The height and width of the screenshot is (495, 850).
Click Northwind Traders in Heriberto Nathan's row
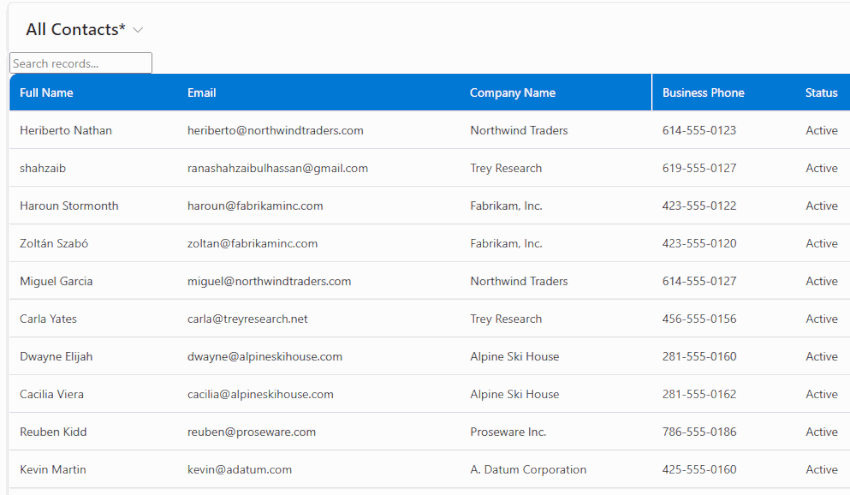coord(519,130)
